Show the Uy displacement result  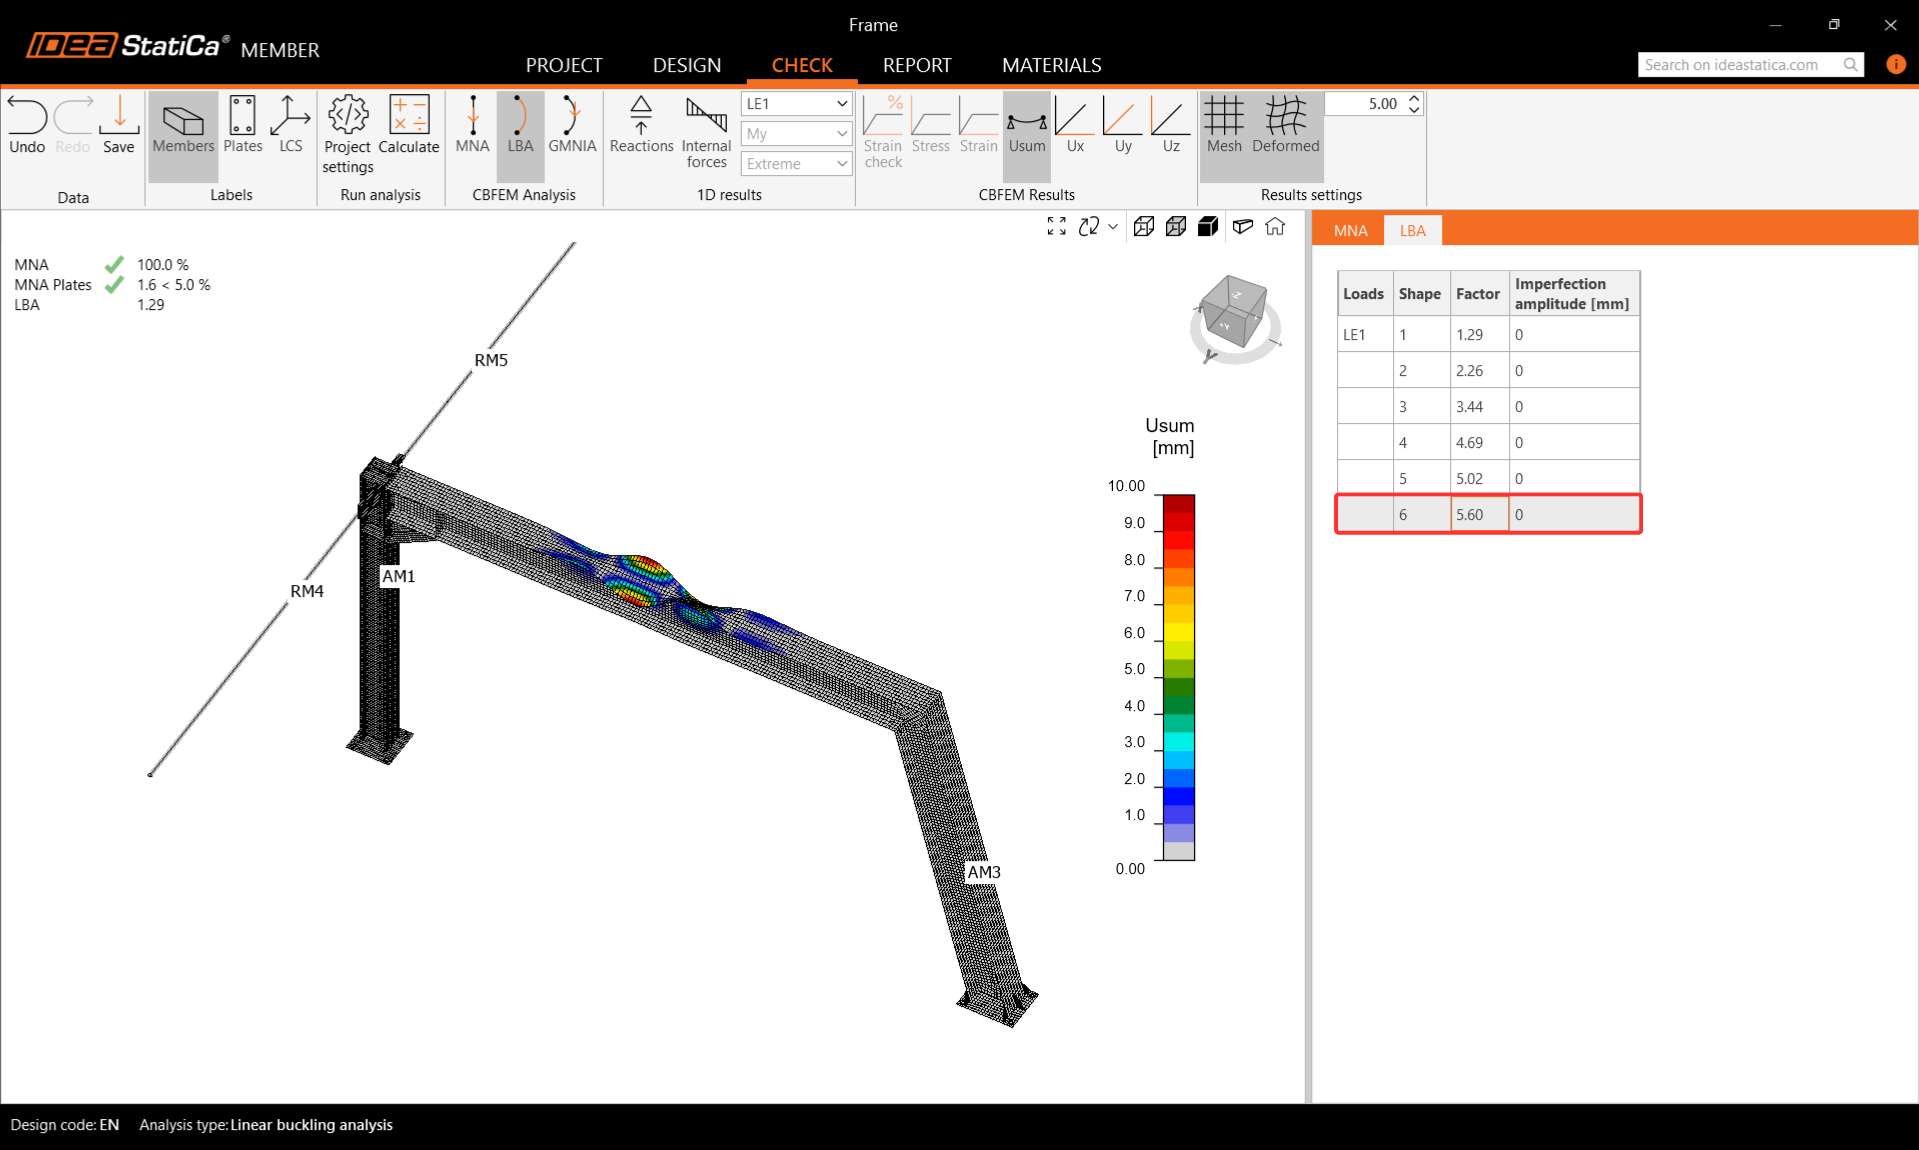pyautogui.click(x=1123, y=126)
